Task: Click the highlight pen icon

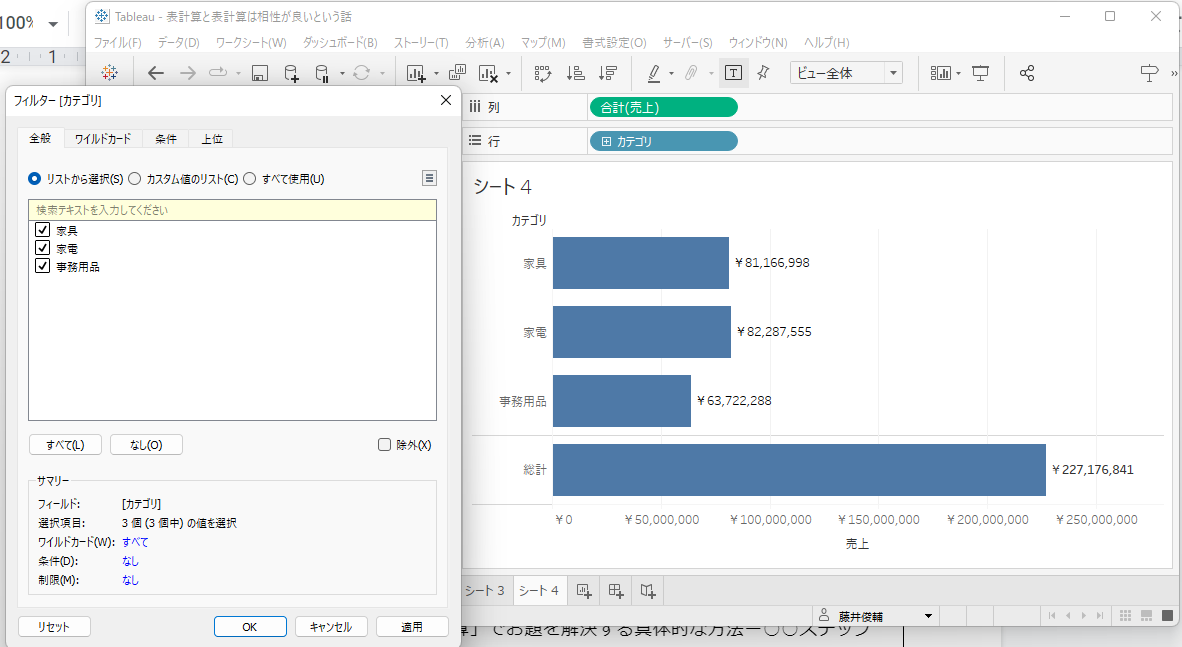Action: (654, 73)
